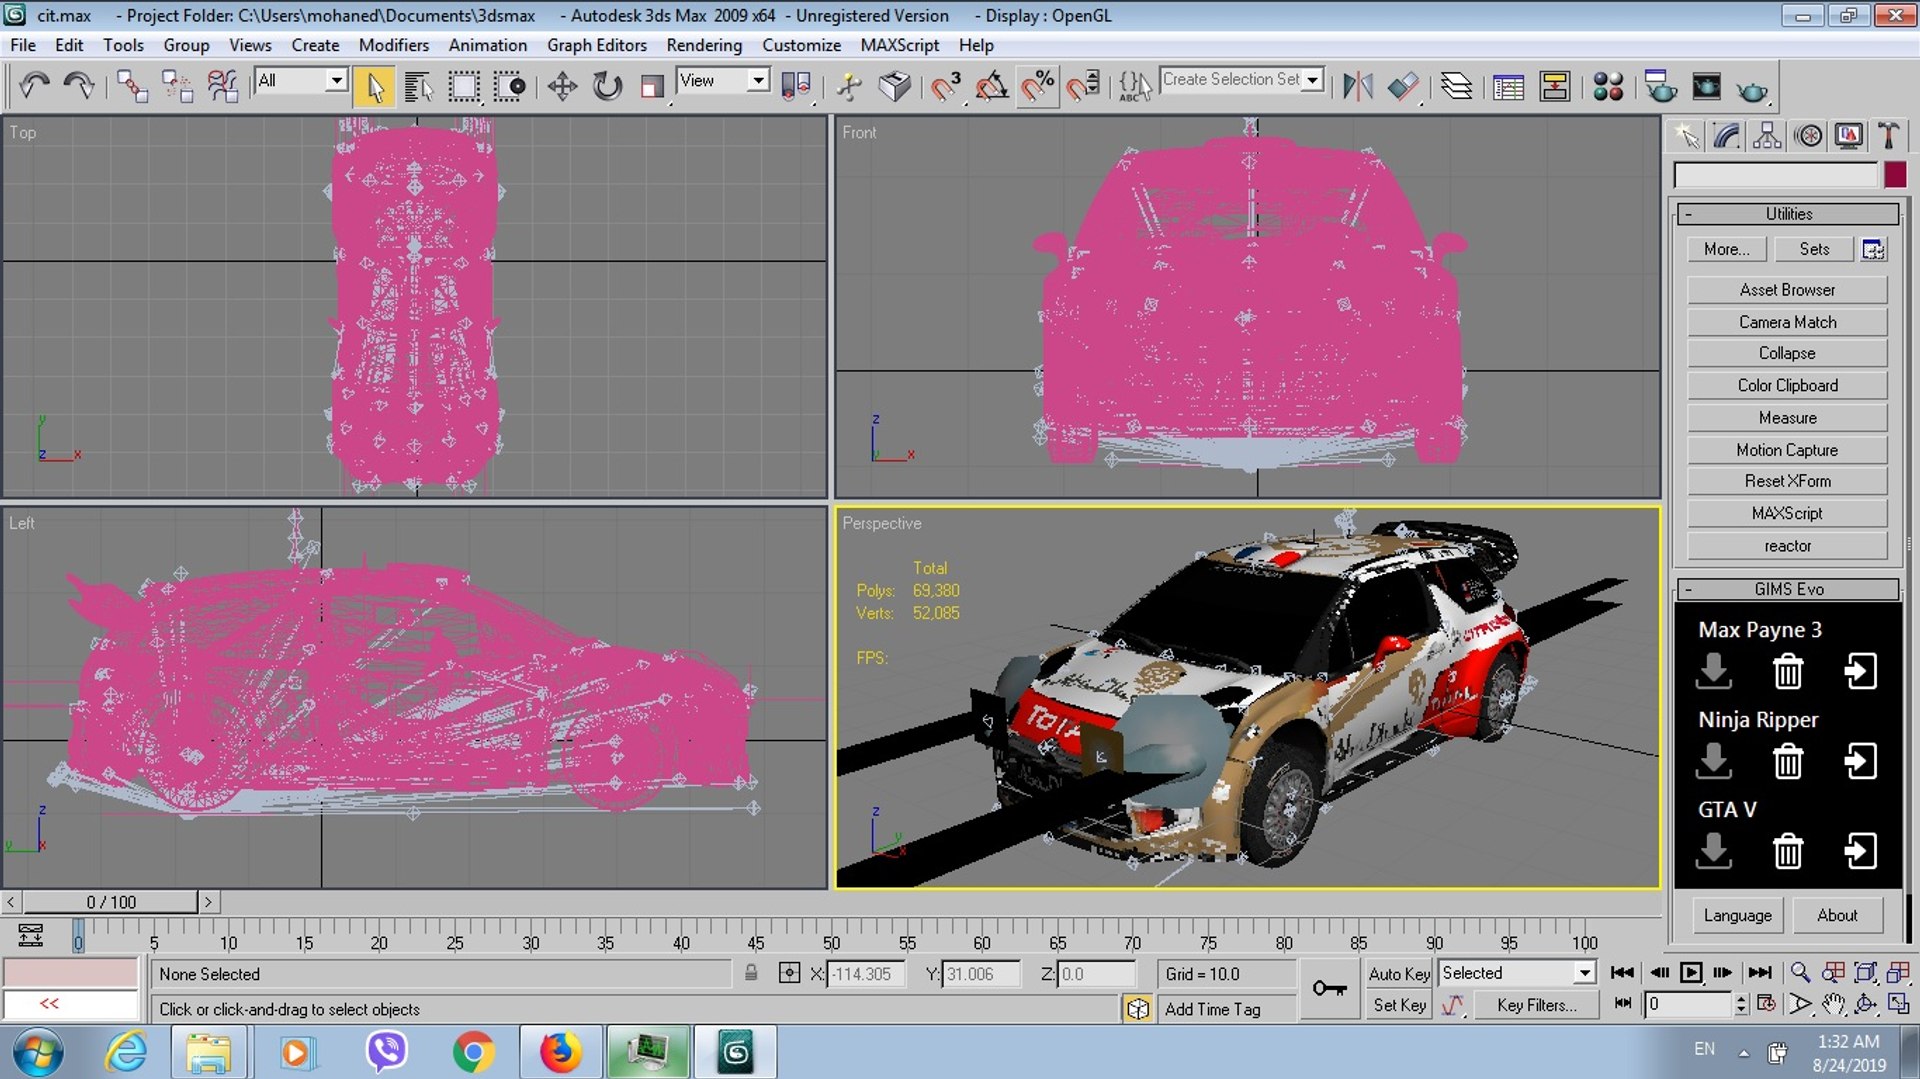Activate the Unlink Selection tool
The image size is (1920, 1079).
[x=177, y=86]
